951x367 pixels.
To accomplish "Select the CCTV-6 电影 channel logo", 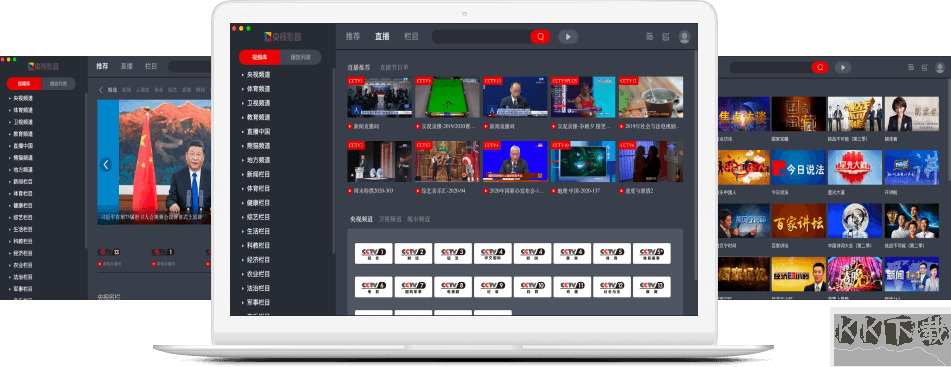I will click(374, 287).
